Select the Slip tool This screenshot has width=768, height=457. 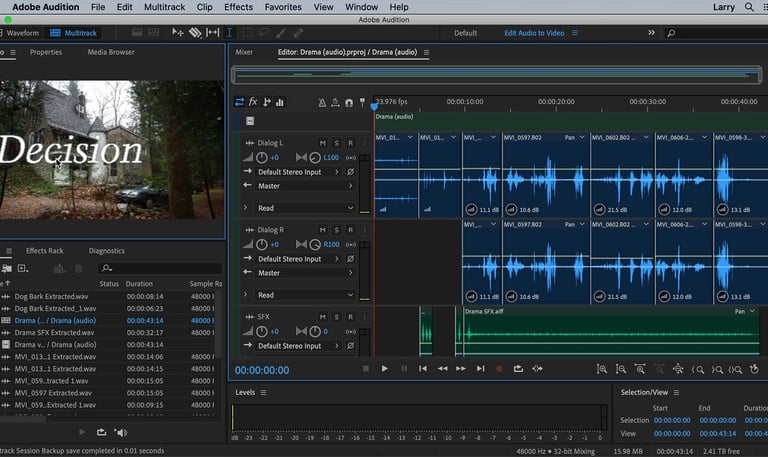213,32
